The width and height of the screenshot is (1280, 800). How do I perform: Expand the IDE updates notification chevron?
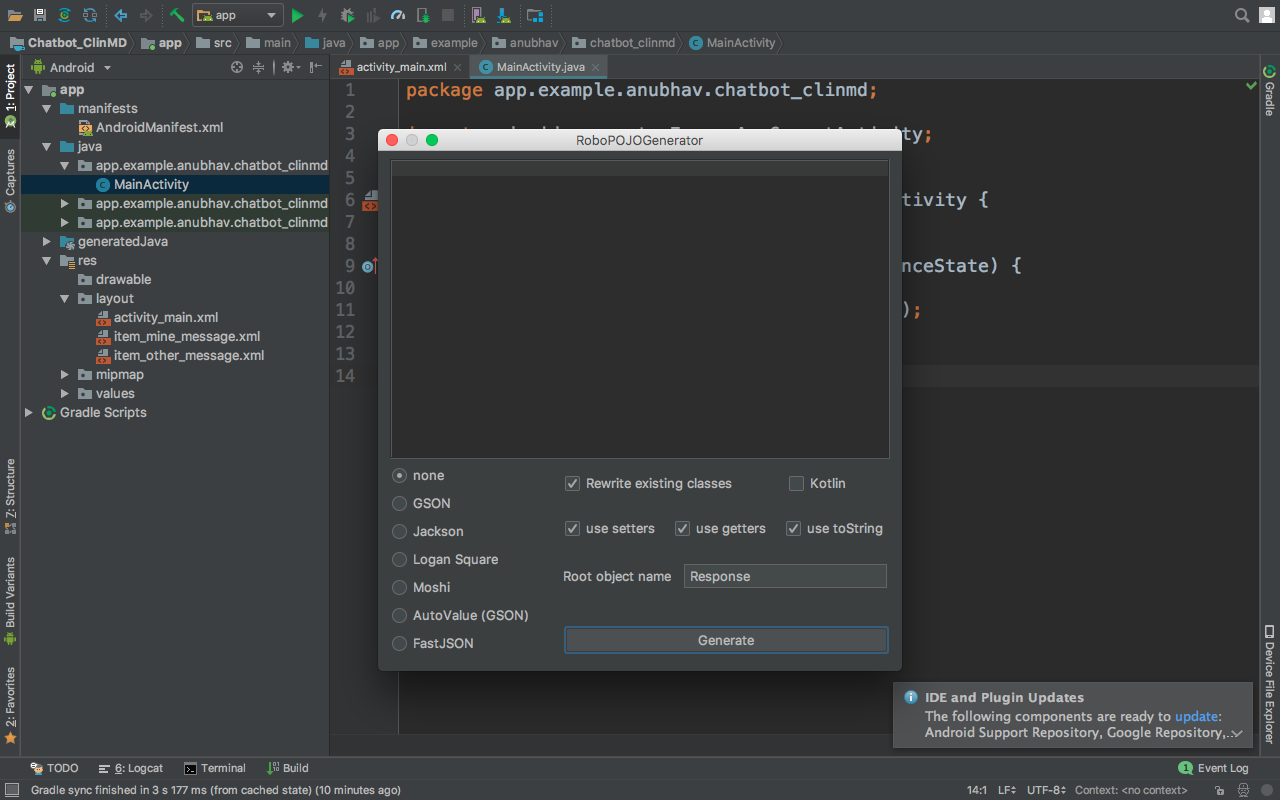(1237, 734)
